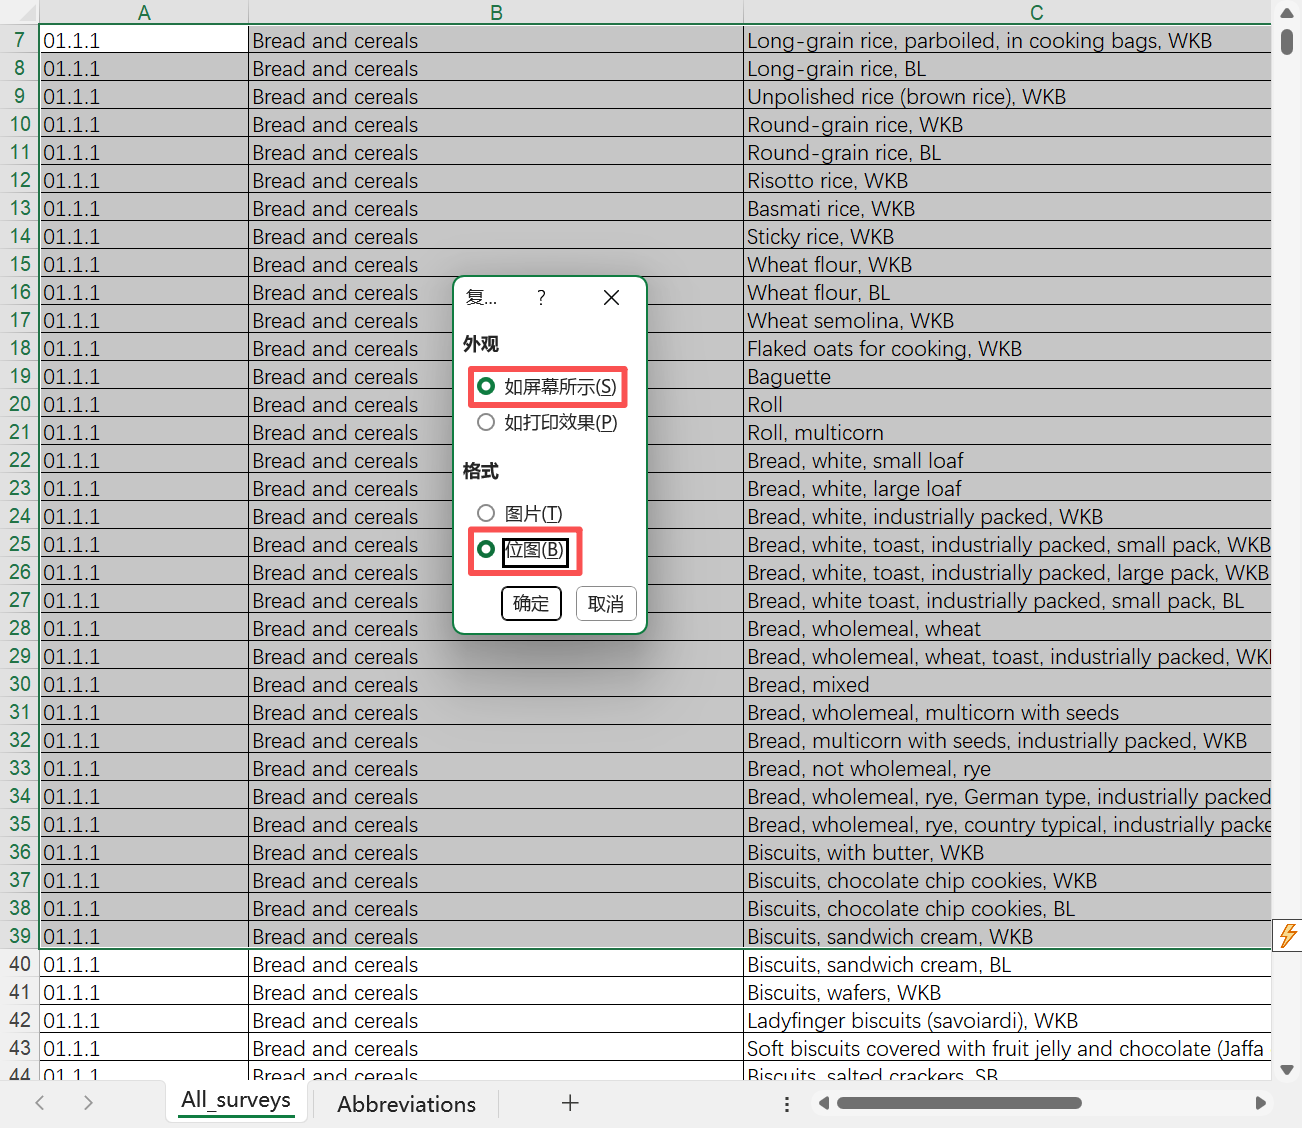Viewport: 1302px width, 1128px height.
Task: Select the 'Round-grain rice, BL' cell
Action: click(1007, 152)
